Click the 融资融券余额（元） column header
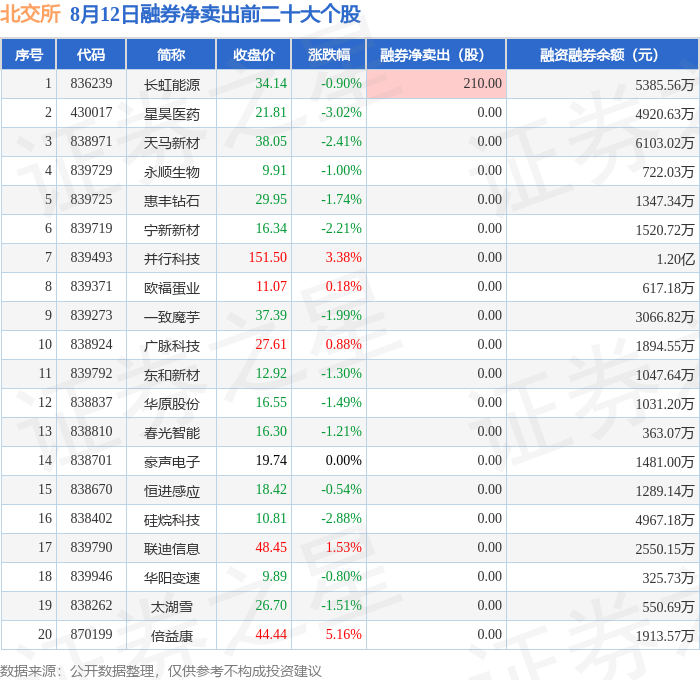700x680 pixels. pyautogui.click(x=602, y=54)
